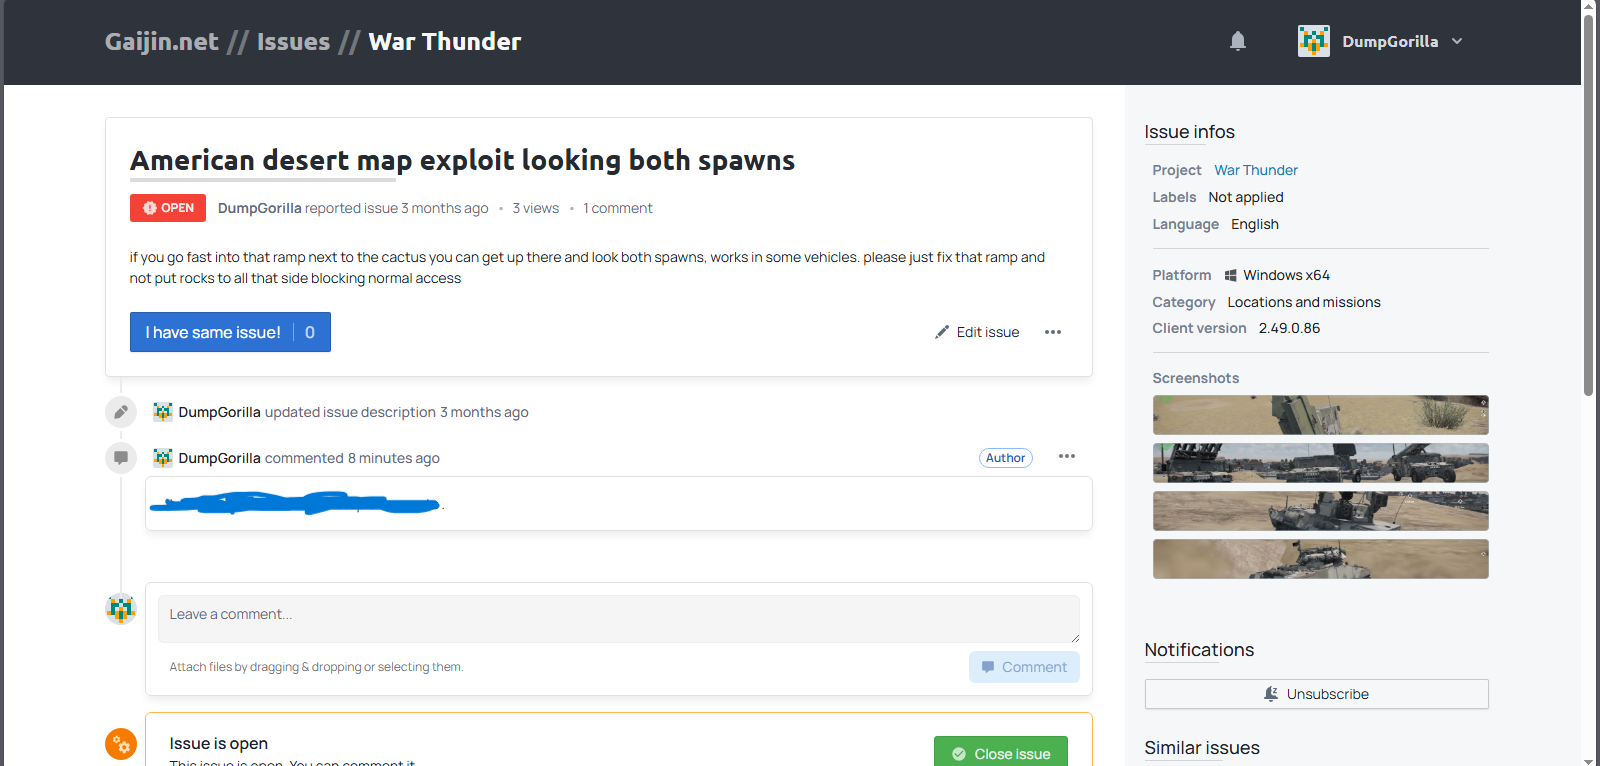
Task: Click the Edit issue pencil link
Action: click(x=977, y=332)
